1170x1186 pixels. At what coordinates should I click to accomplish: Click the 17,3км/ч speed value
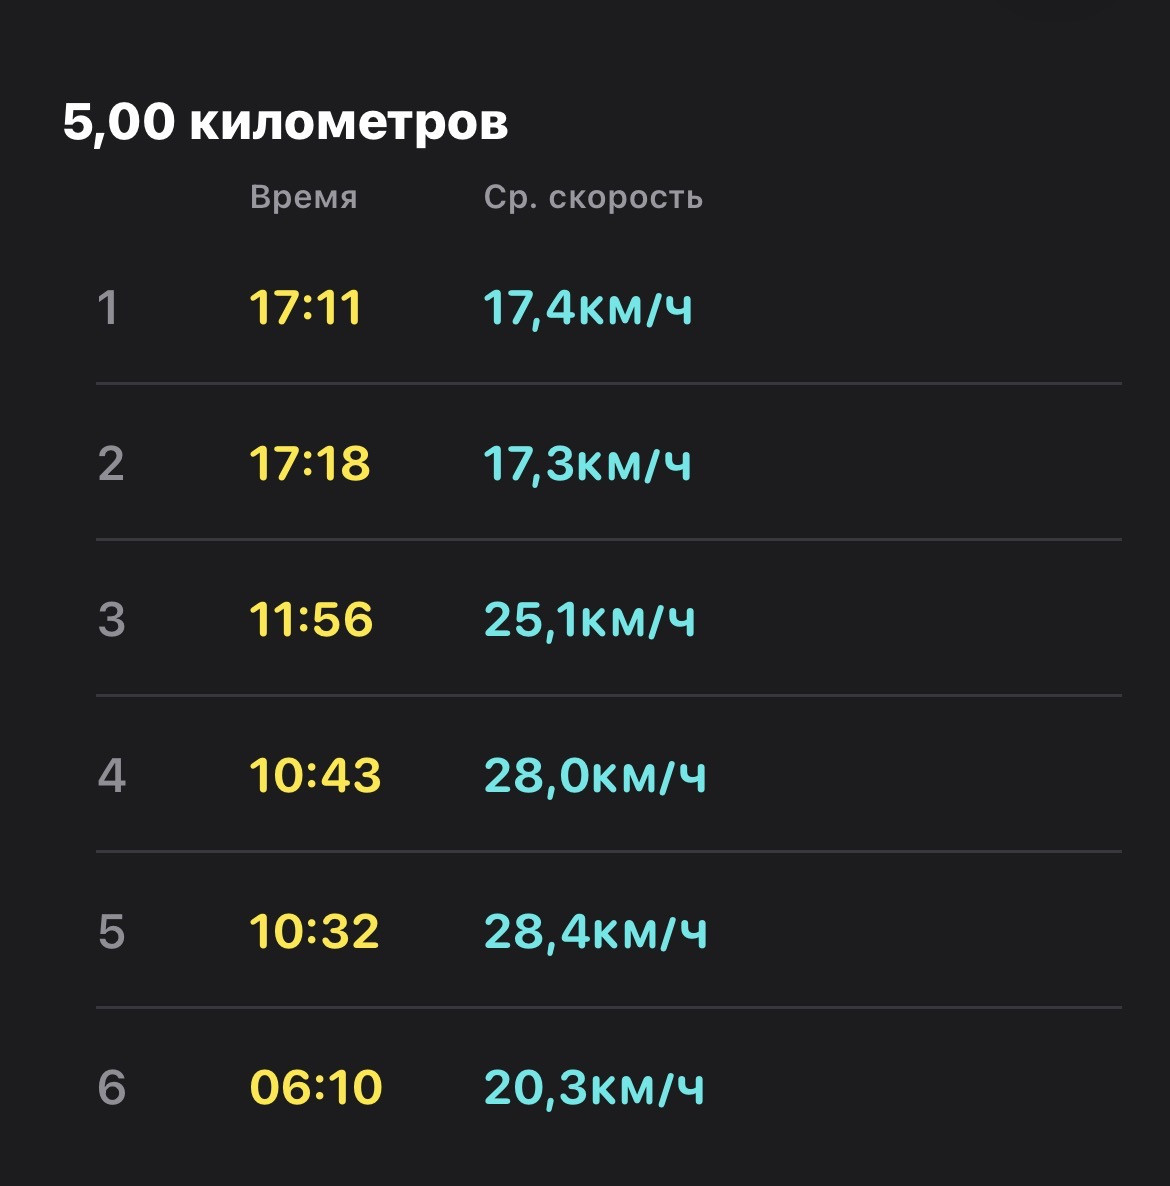(588, 464)
